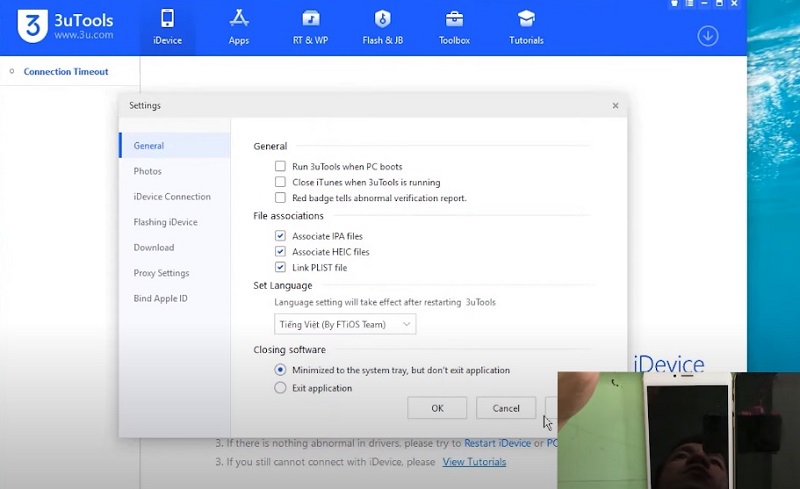Open the Toolbox section
This screenshot has height=489, width=800.
point(454,27)
